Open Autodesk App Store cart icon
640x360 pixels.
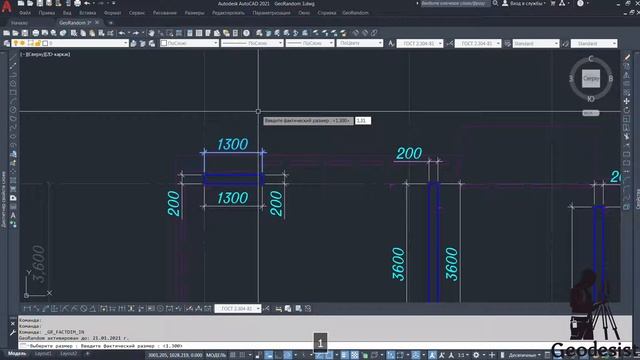click(553, 3)
